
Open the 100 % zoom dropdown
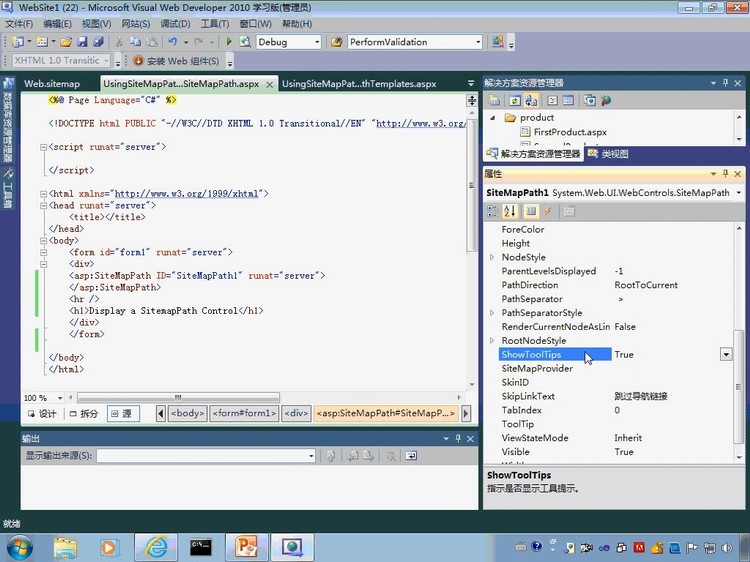(x=60, y=398)
